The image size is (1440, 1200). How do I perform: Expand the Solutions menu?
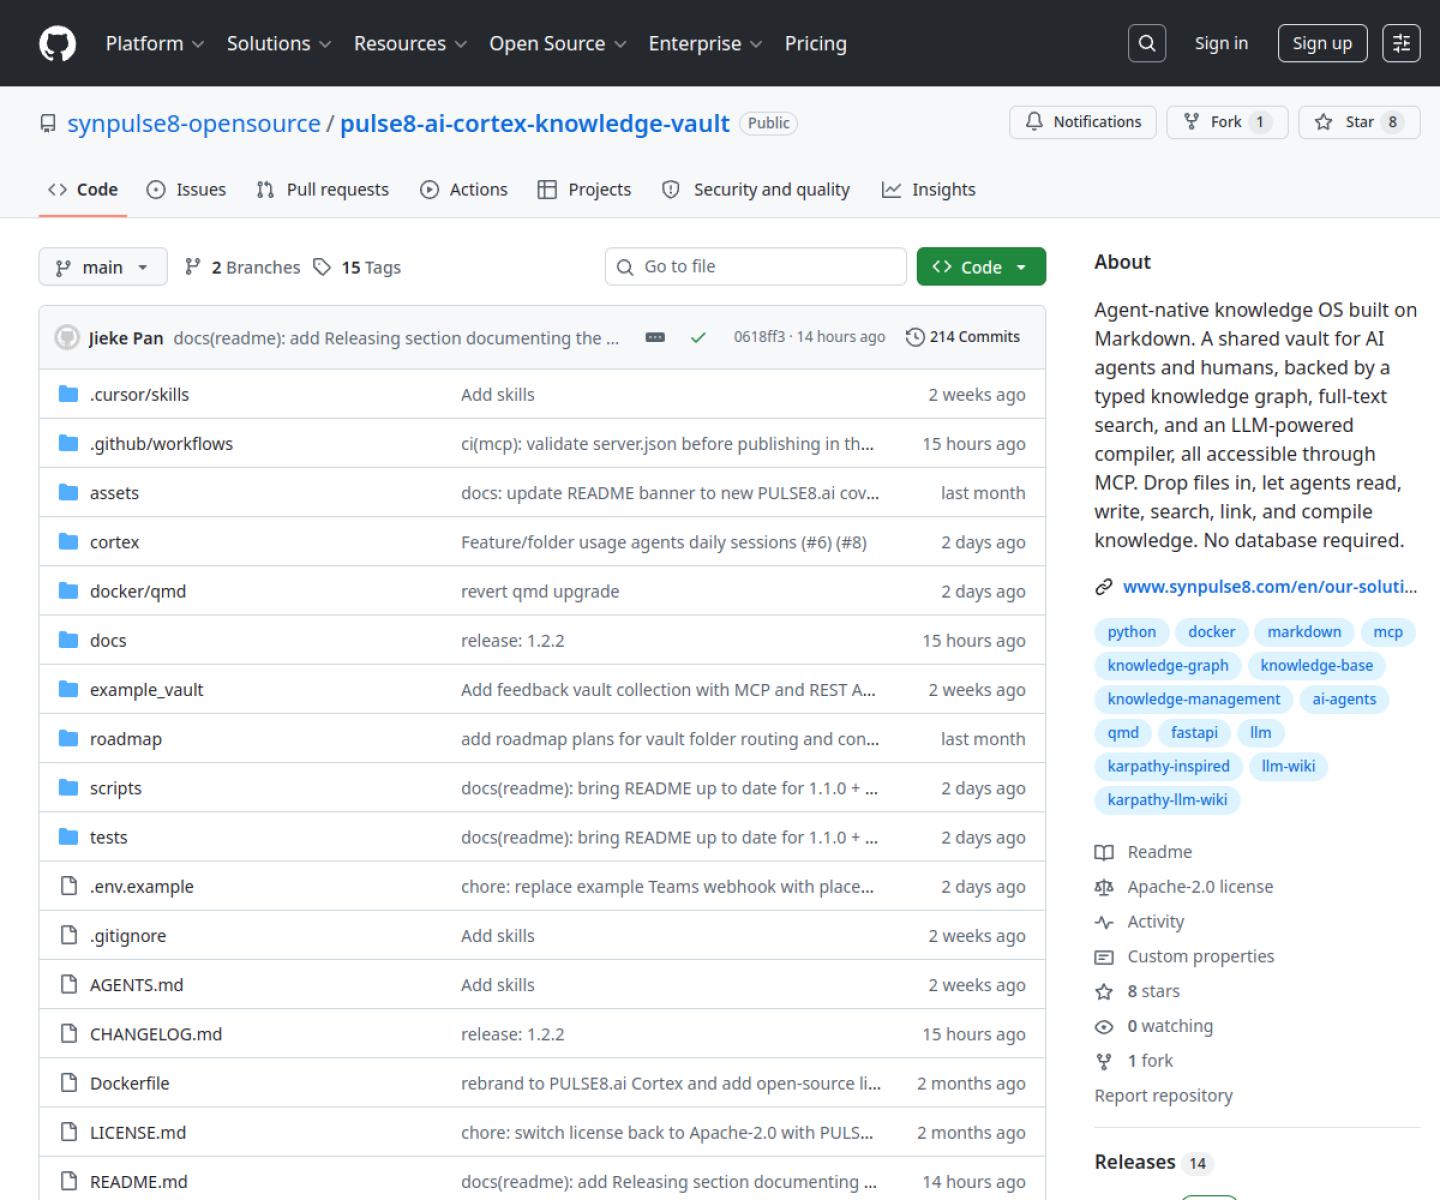pos(279,44)
